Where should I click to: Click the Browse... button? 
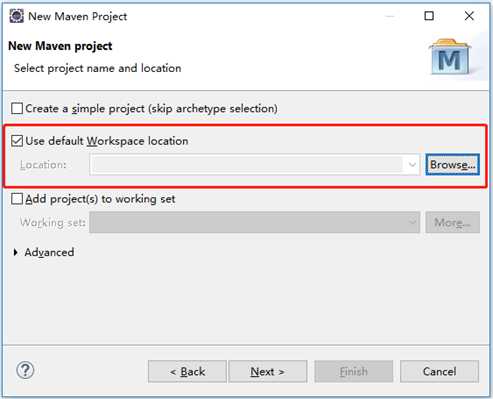point(452,164)
